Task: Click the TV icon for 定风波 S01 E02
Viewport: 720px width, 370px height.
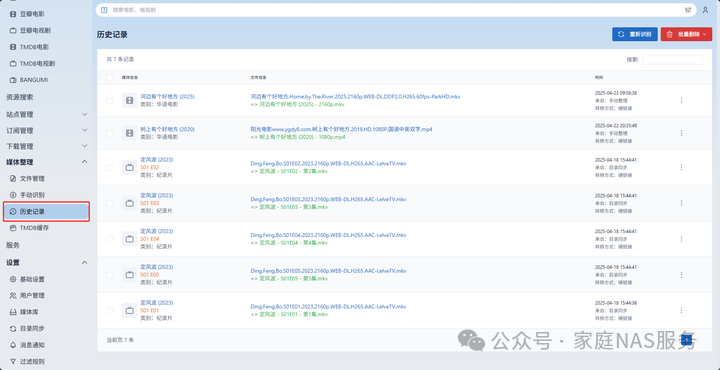Action: [x=129, y=168]
